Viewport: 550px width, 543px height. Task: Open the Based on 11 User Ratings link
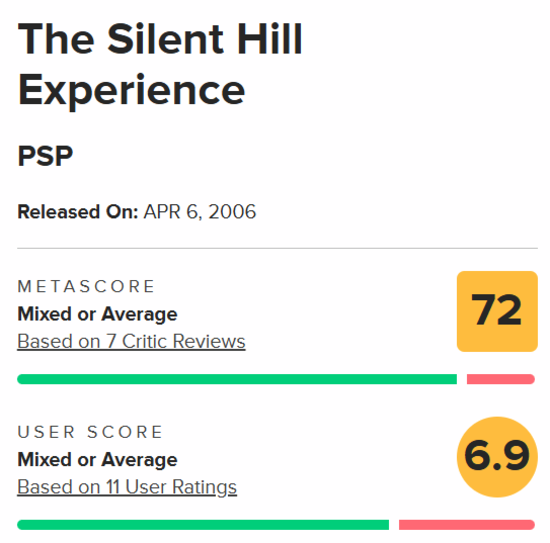pos(127,487)
